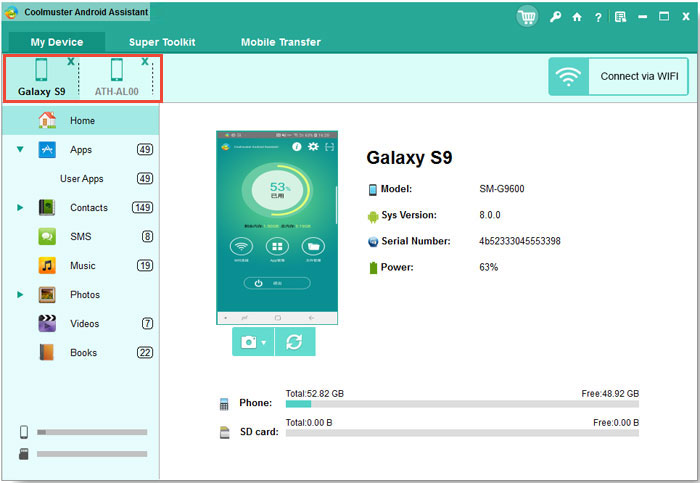Click the sidebar phone storage icon

(x=24, y=432)
